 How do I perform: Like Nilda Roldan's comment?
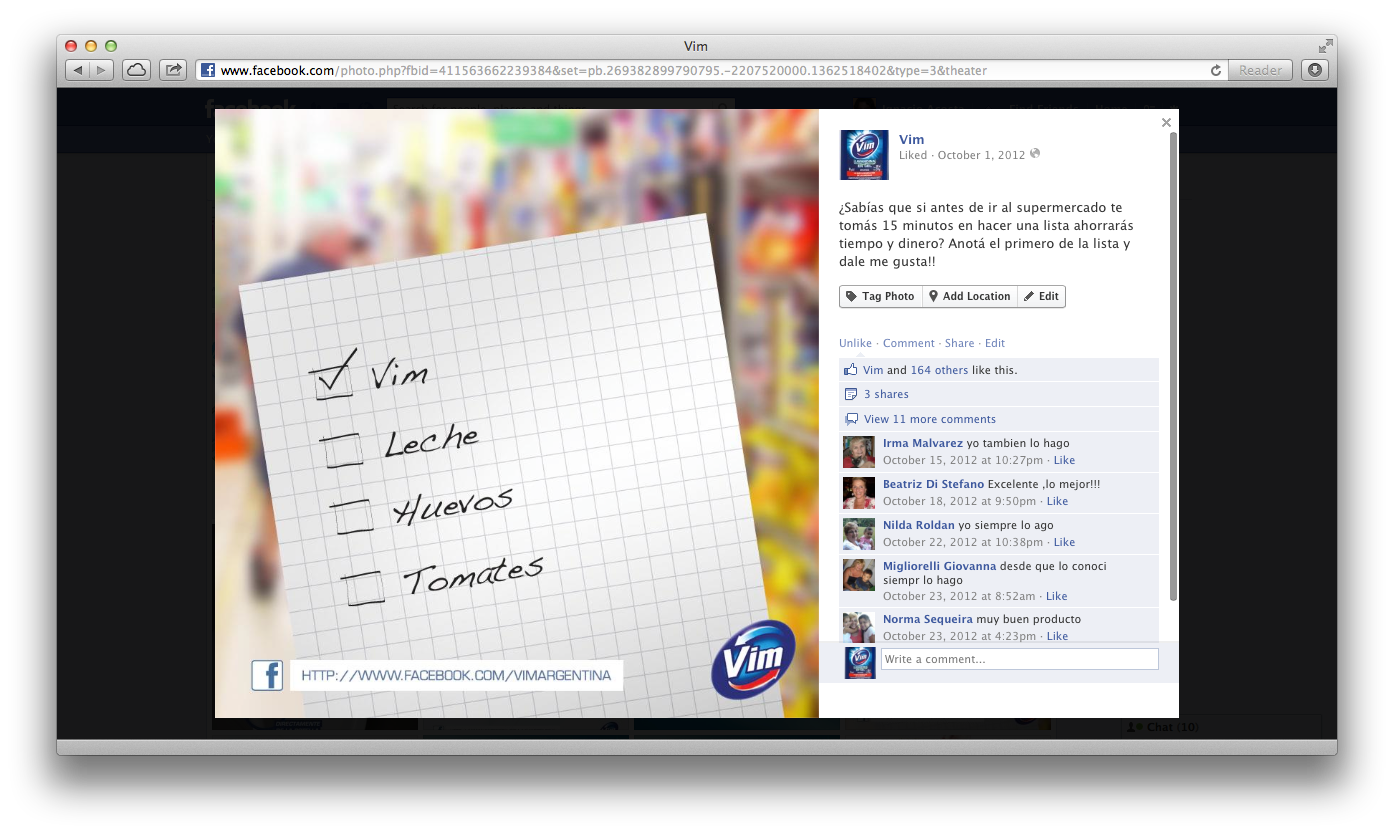tap(1064, 542)
